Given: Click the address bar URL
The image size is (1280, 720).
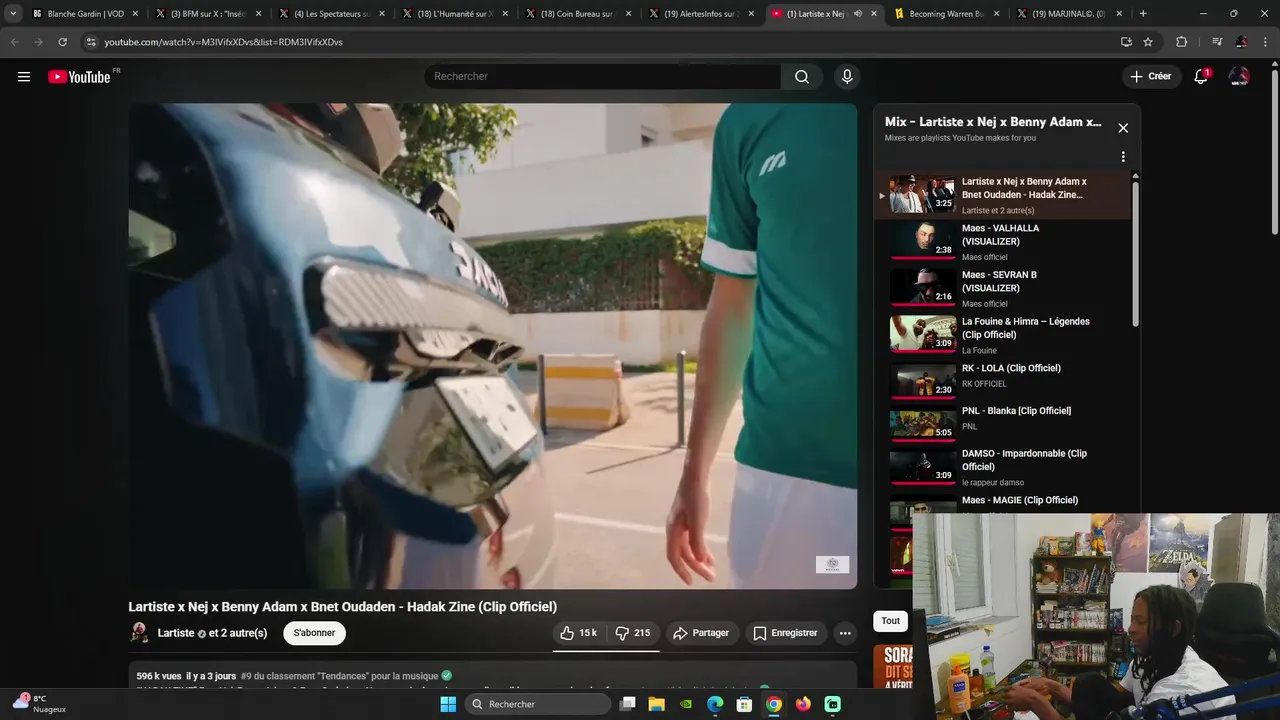Looking at the screenshot, I should pyautogui.click(x=223, y=42).
